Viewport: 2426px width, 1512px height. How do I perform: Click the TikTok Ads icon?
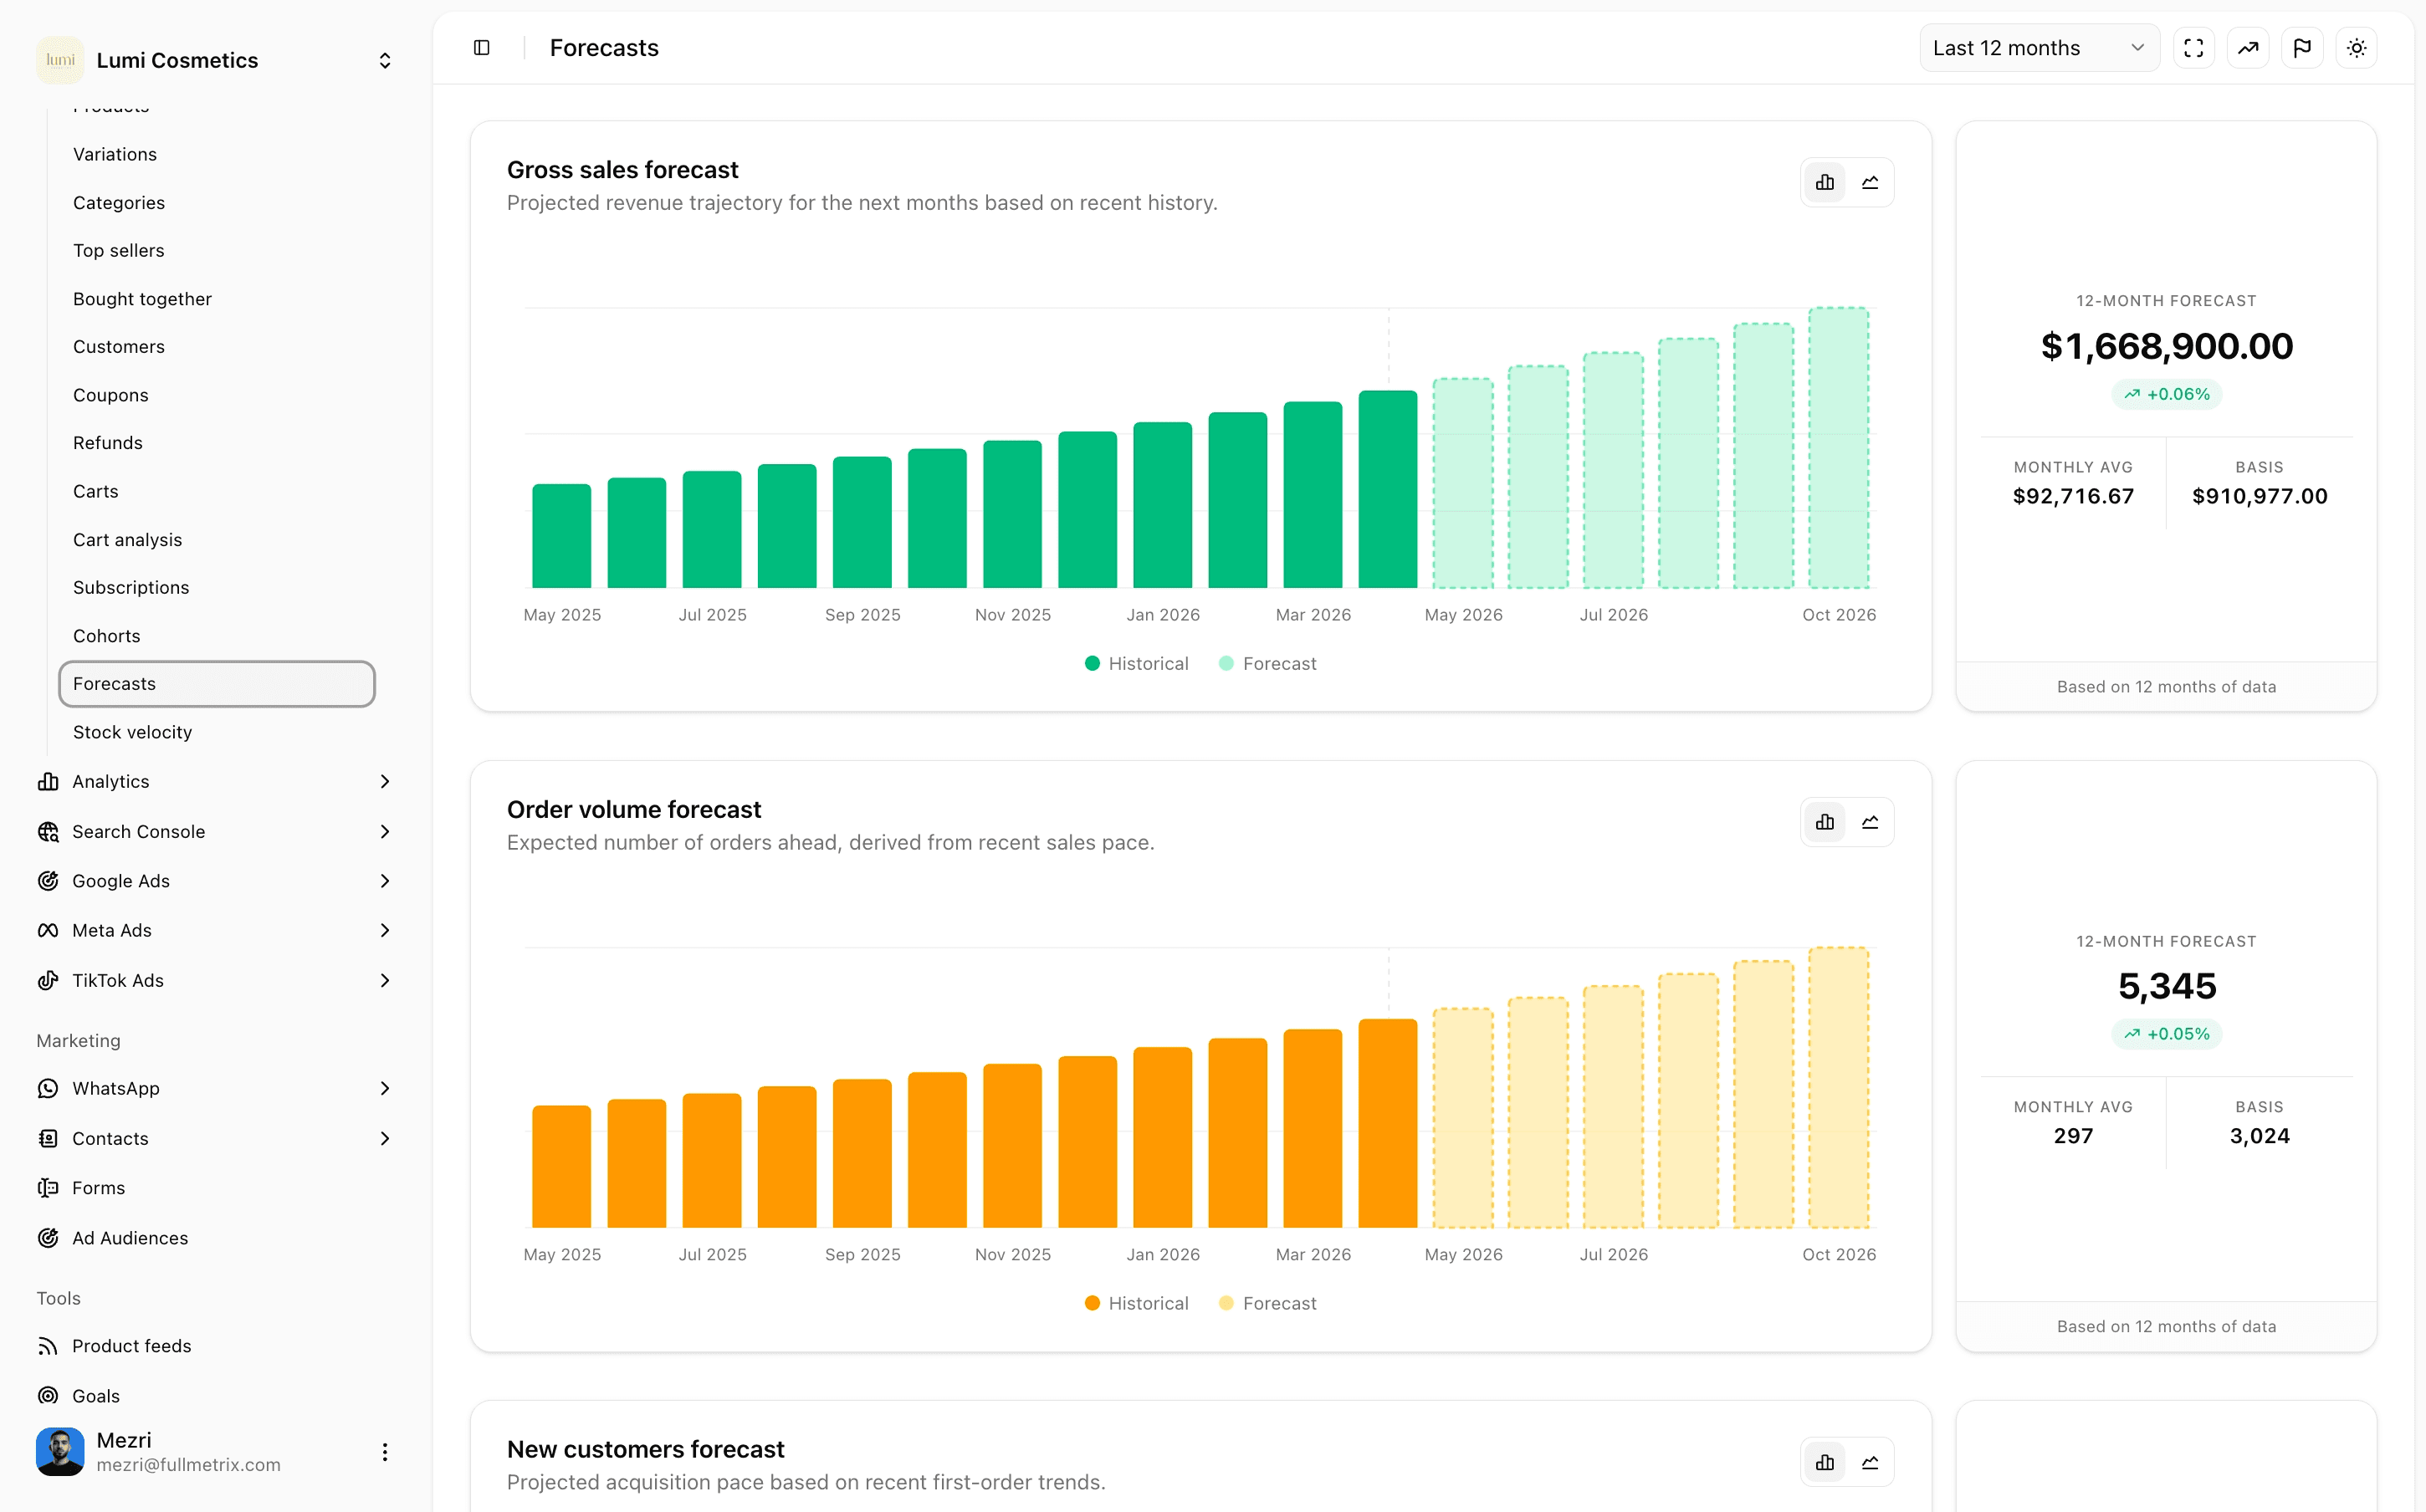click(x=48, y=980)
